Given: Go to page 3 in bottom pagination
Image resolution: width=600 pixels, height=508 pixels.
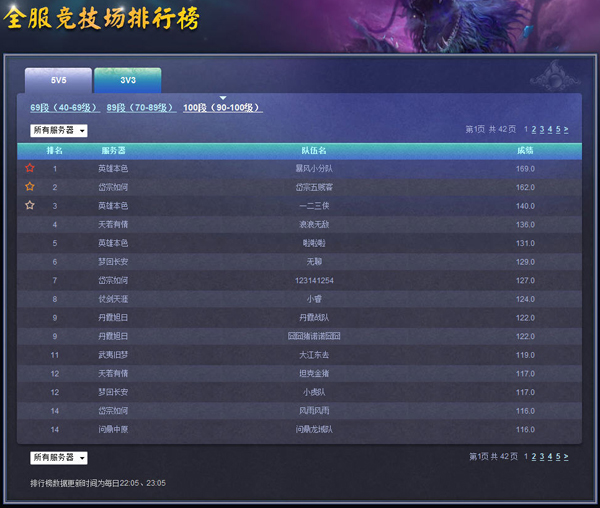Looking at the screenshot, I should [x=542, y=457].
